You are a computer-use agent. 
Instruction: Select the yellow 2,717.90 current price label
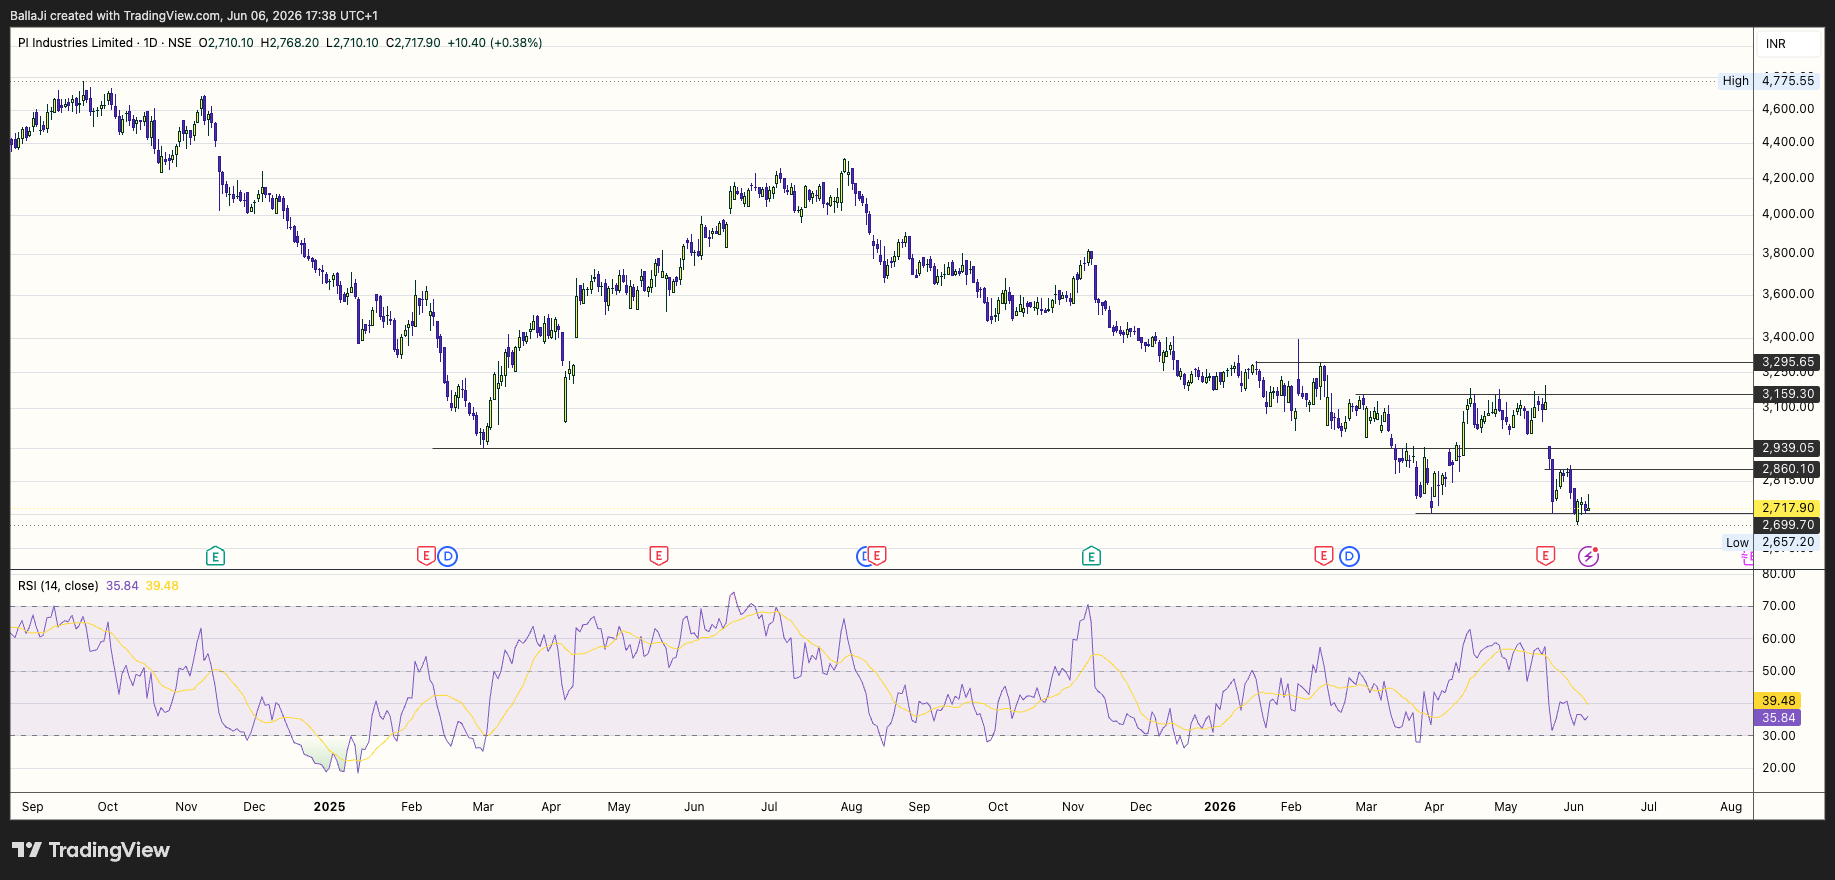(x=1788, y=508)
